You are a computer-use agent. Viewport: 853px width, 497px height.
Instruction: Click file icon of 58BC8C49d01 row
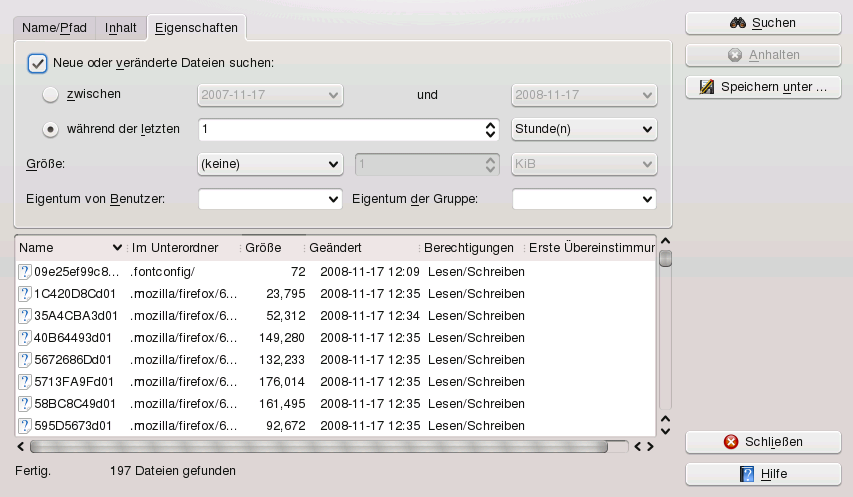pos(24,404)
